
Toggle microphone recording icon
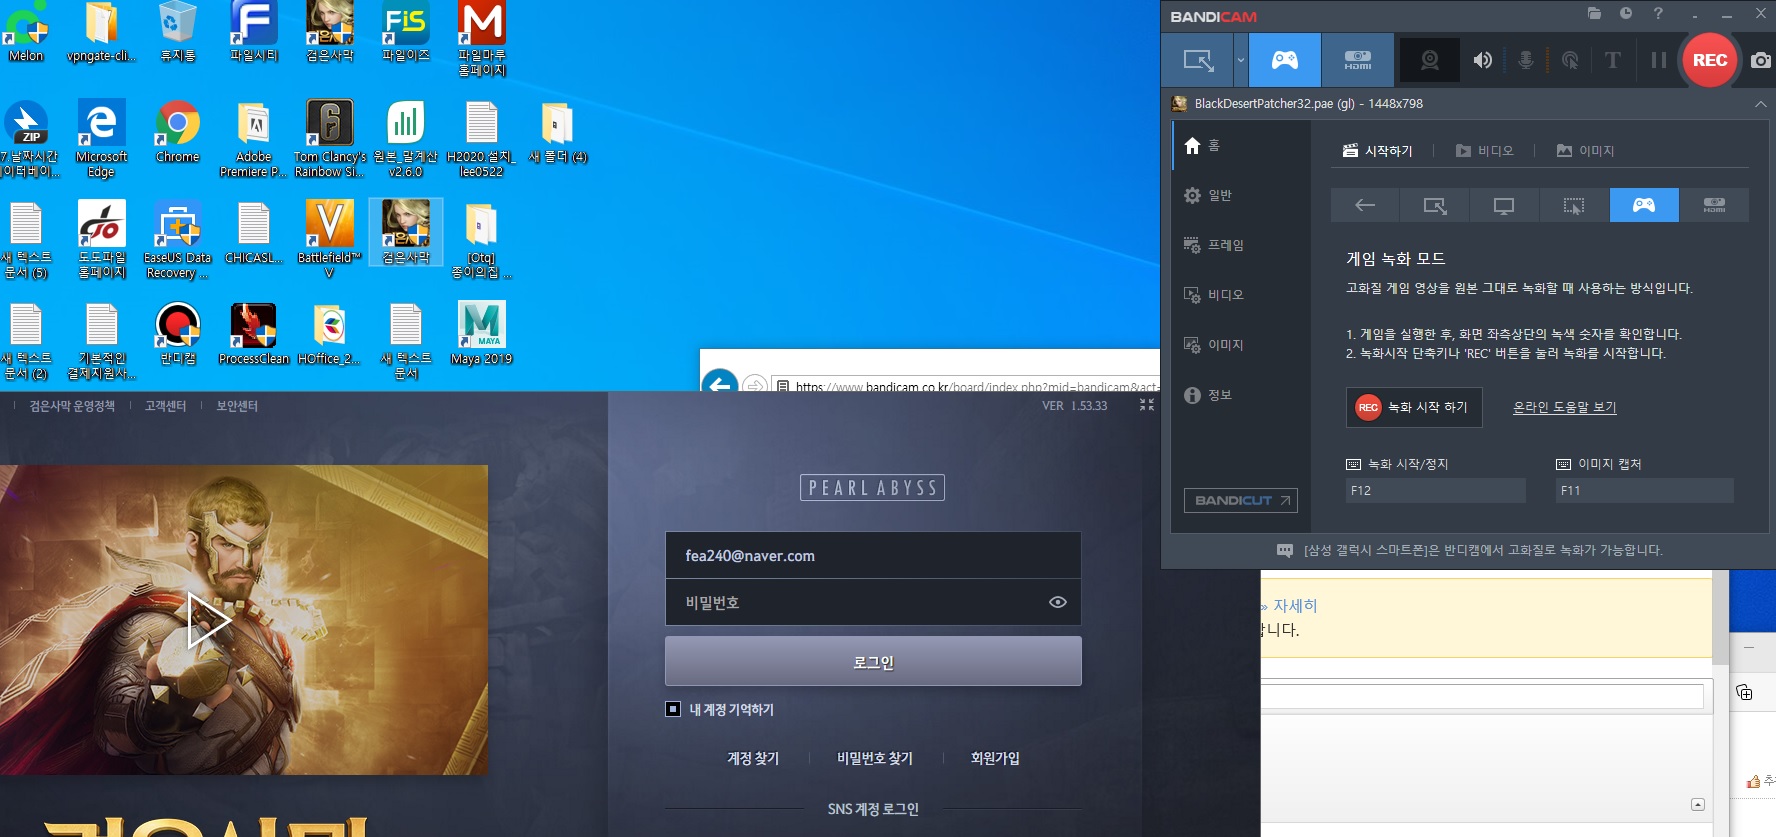point(1526,60)
